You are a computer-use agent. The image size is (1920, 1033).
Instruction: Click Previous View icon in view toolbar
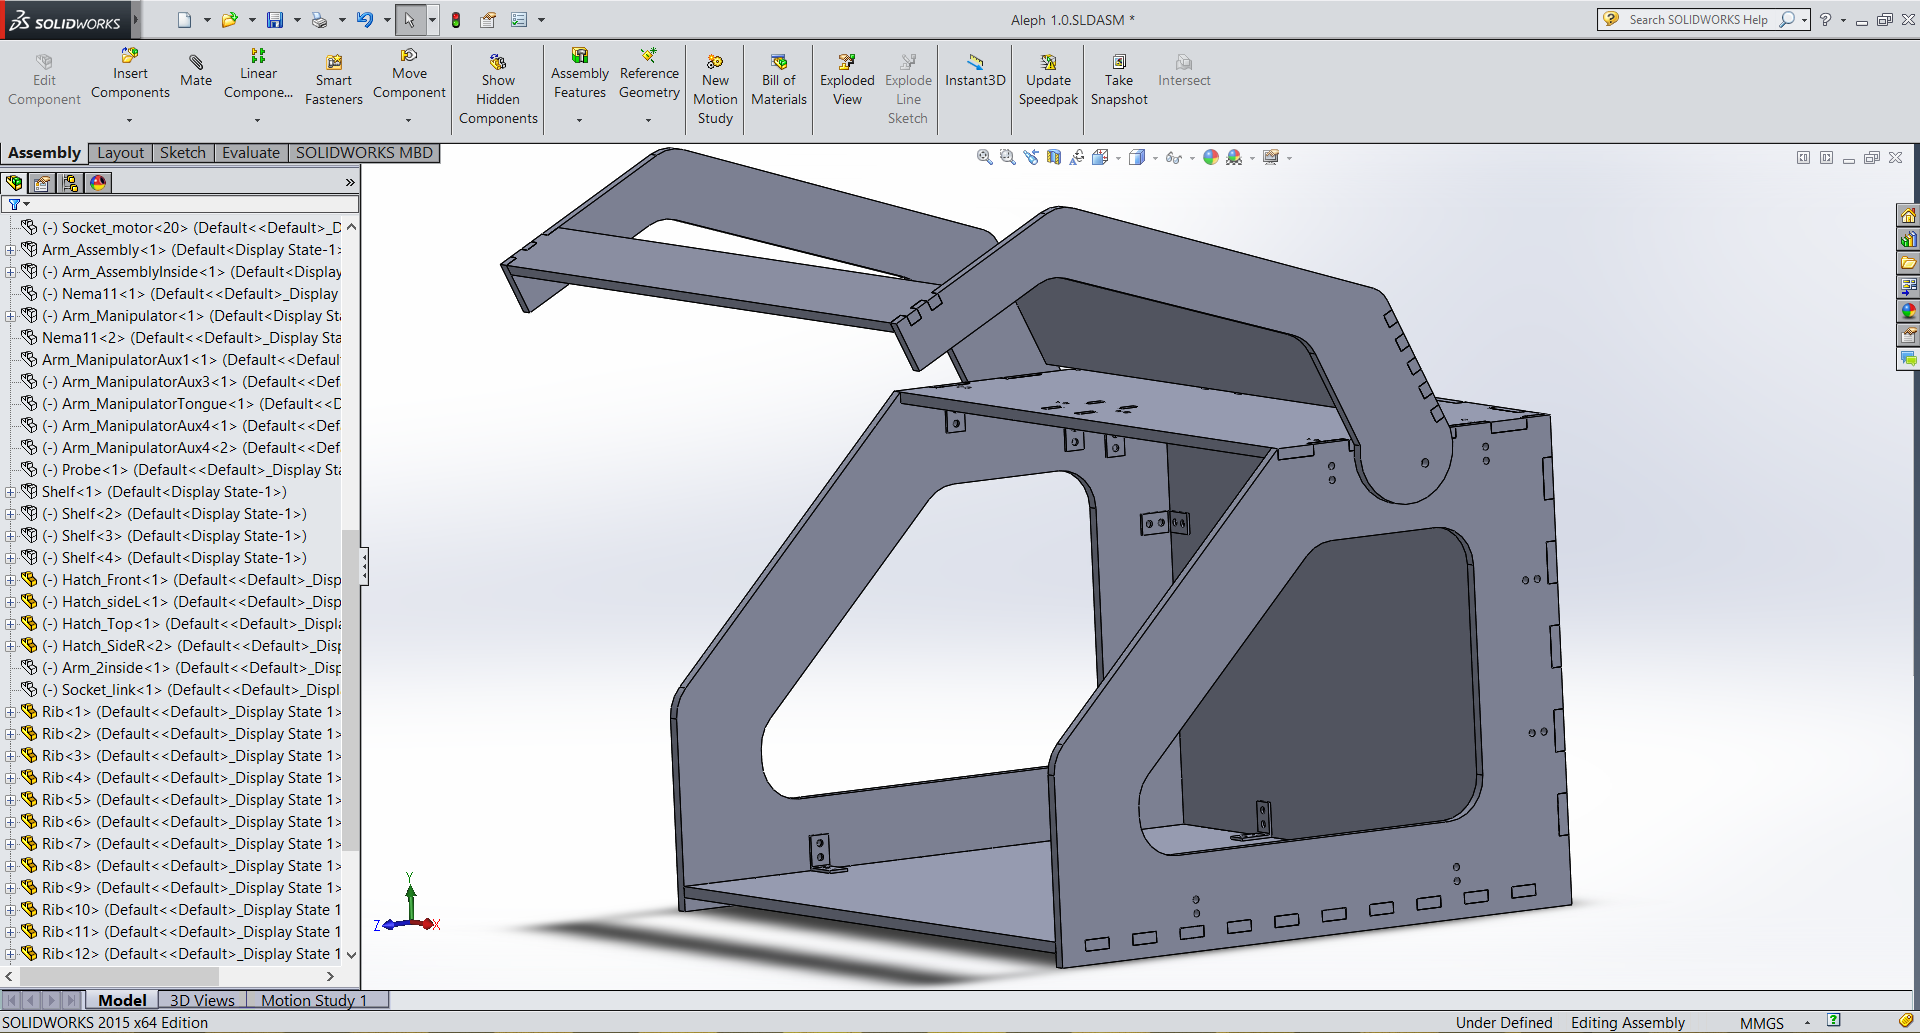[1031, 157]
